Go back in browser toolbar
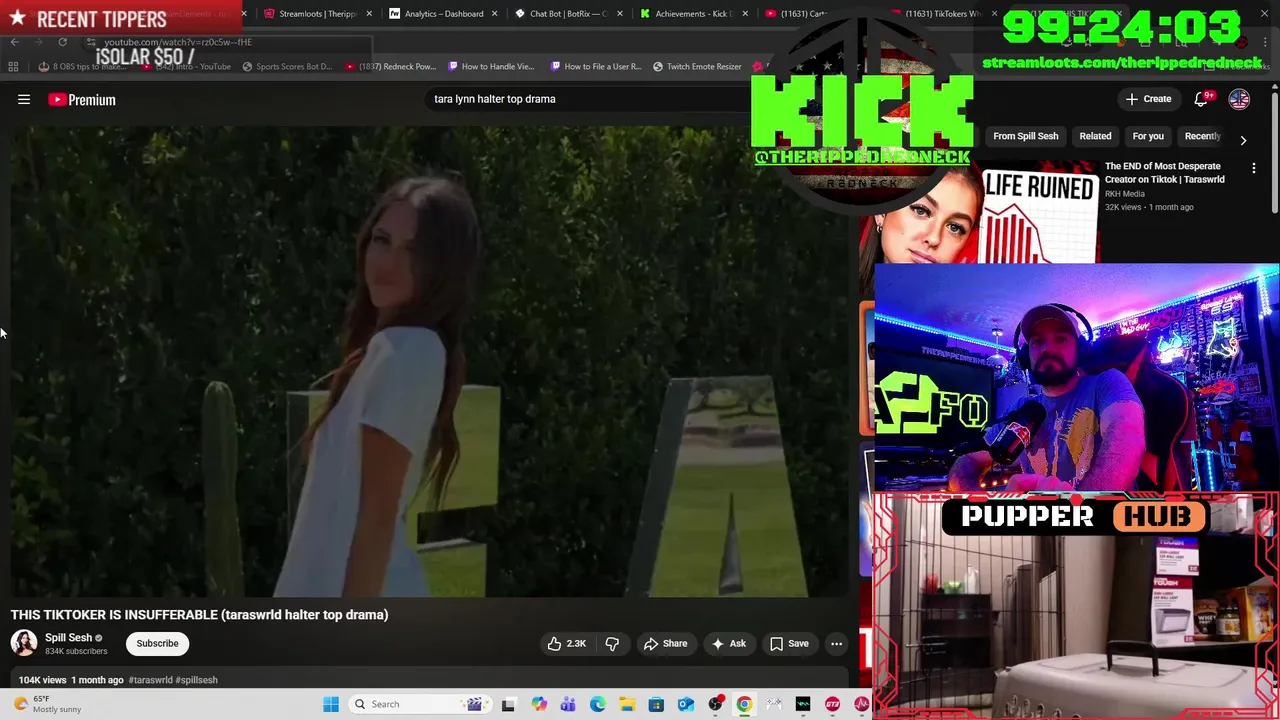 pos(14,42)
